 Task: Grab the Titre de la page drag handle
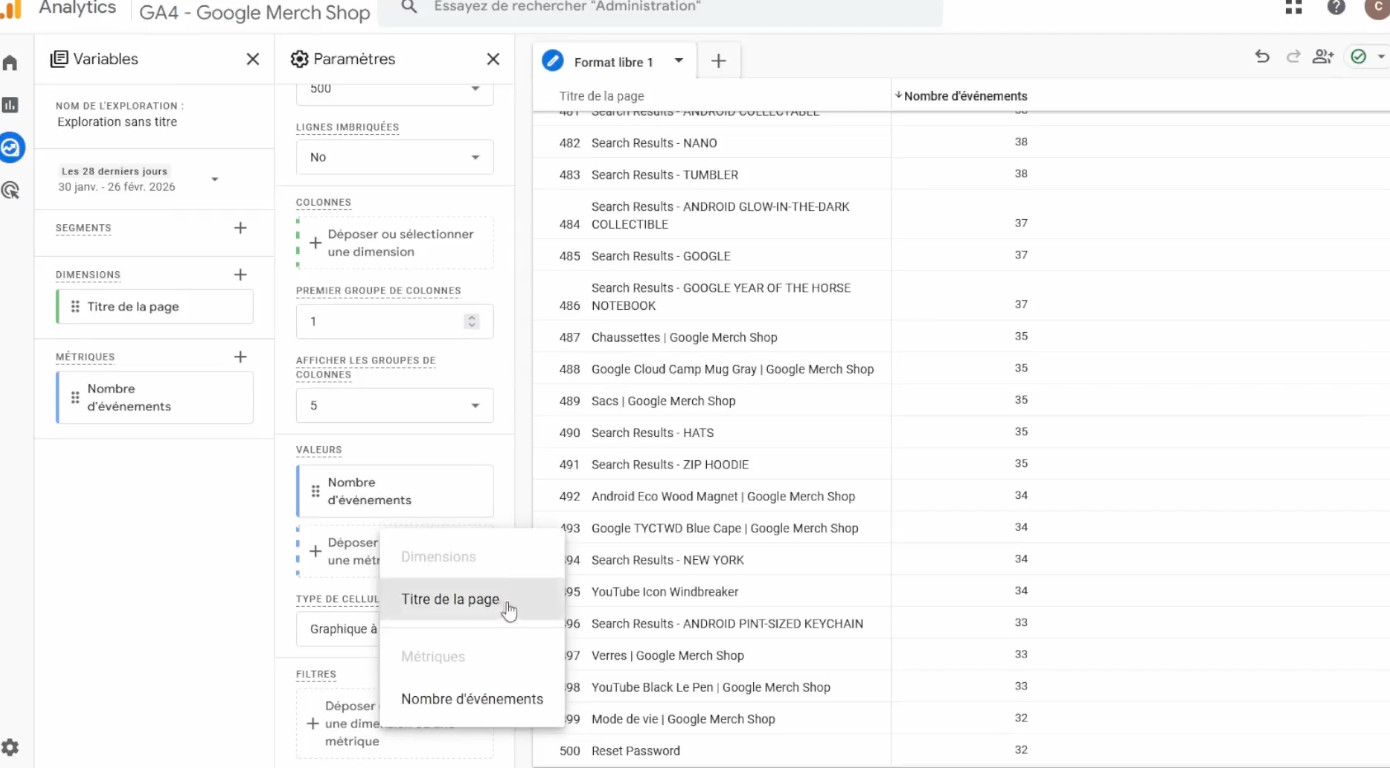pos(75,307)
